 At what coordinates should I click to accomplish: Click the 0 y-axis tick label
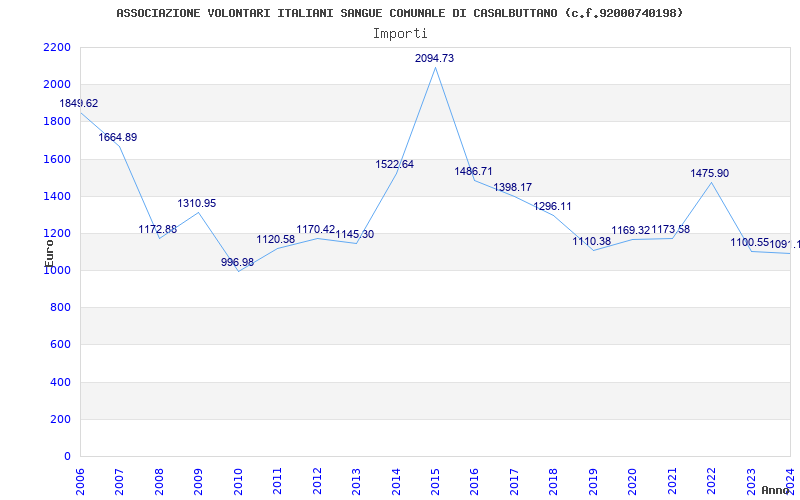coord(67,457)
